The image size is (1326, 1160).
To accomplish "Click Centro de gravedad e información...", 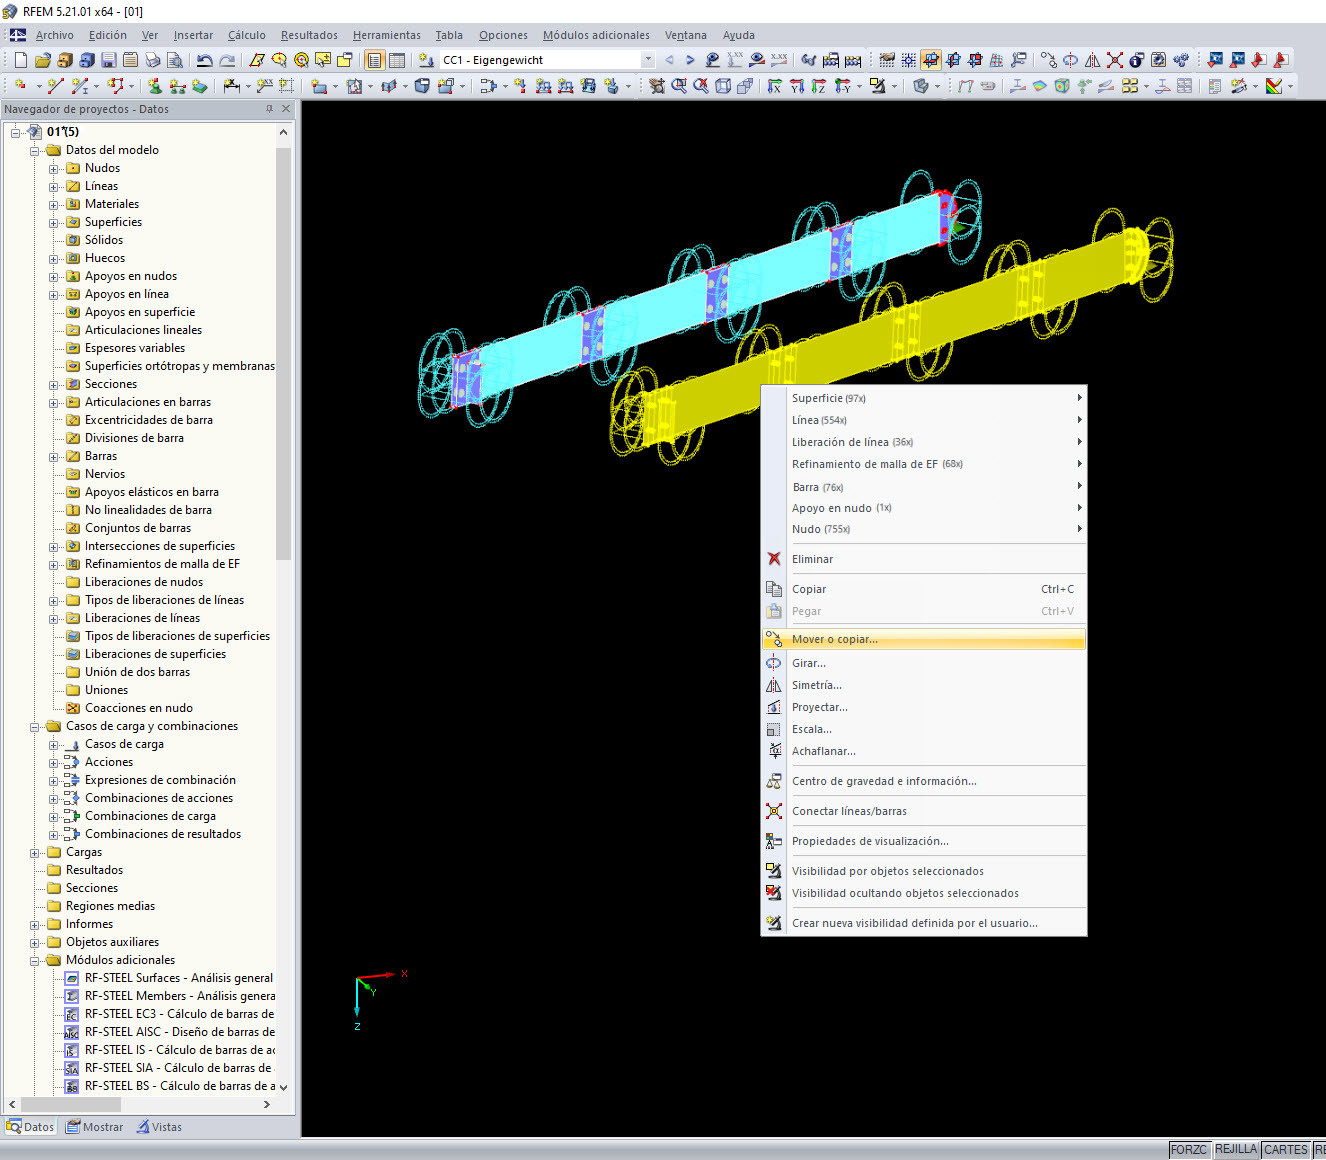I will pyautogui.click(x=924, y=781).
